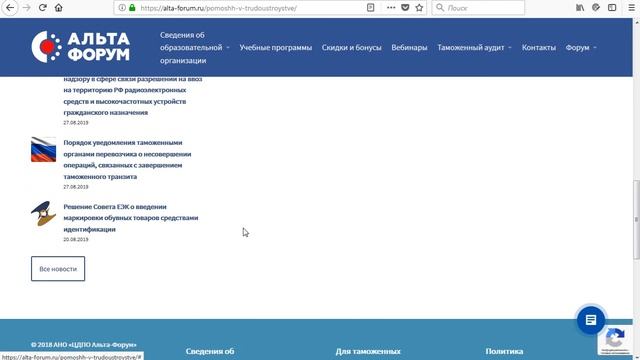Go to 'Вебинары' page
The image size is (640, 360).
409,47
